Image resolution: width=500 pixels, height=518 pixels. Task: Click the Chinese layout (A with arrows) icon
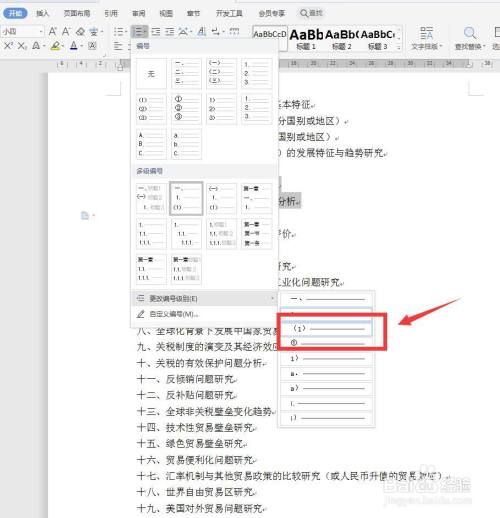tap(183, 32)
